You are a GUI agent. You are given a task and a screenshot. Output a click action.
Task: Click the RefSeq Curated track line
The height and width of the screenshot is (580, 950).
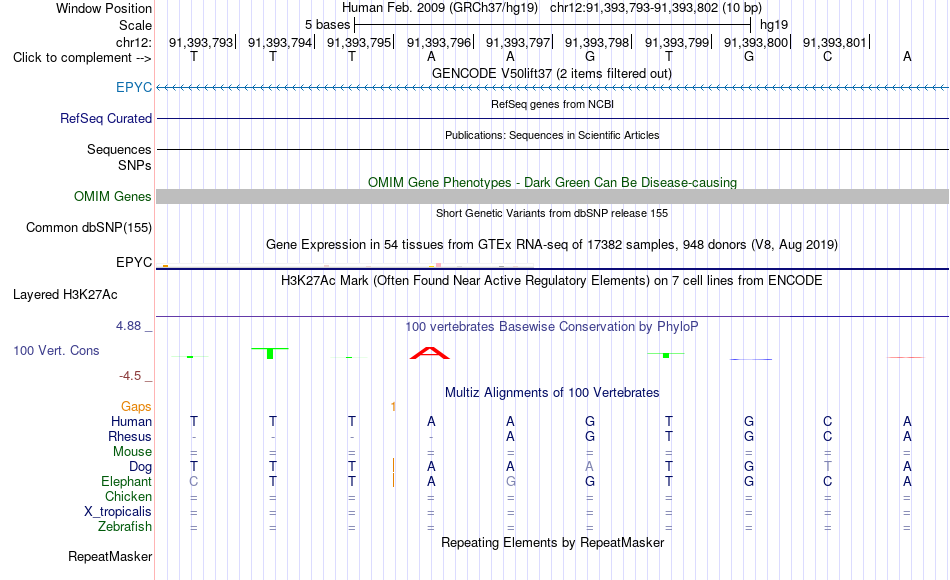552,118
